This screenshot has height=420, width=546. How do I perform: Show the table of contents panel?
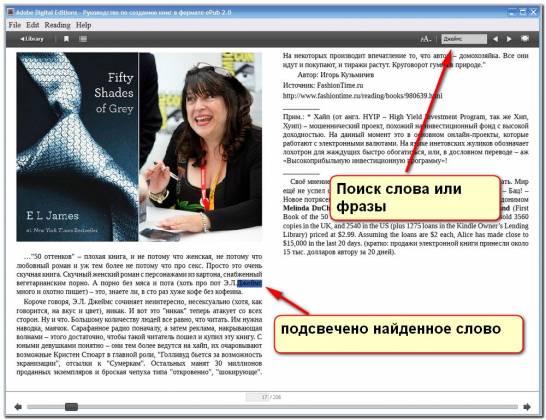(x=83, y=39)
